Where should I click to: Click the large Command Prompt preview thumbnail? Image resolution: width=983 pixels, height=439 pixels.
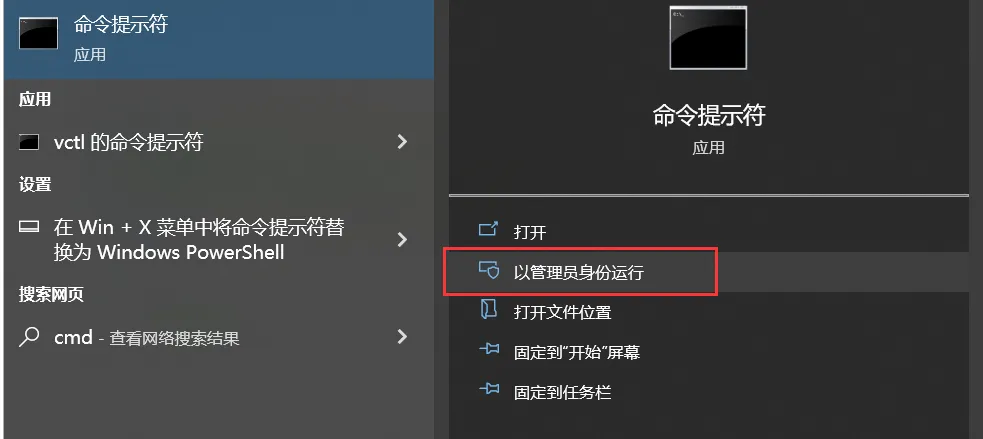pos(708,38)
